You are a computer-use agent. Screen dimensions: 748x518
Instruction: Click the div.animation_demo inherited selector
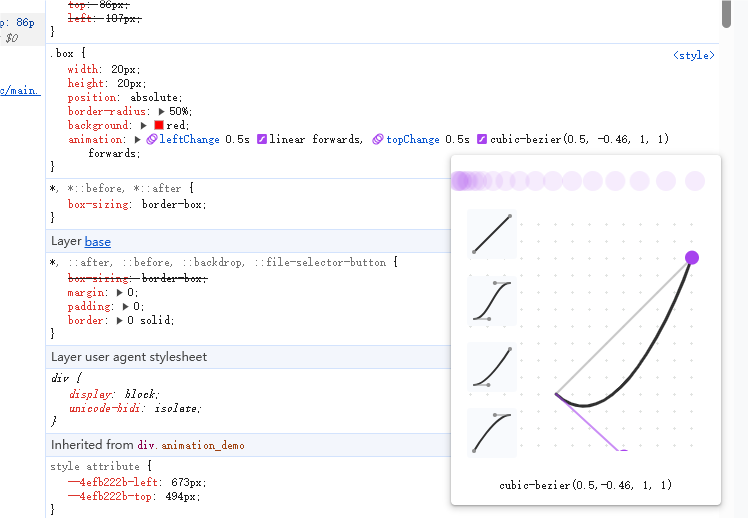191,445
